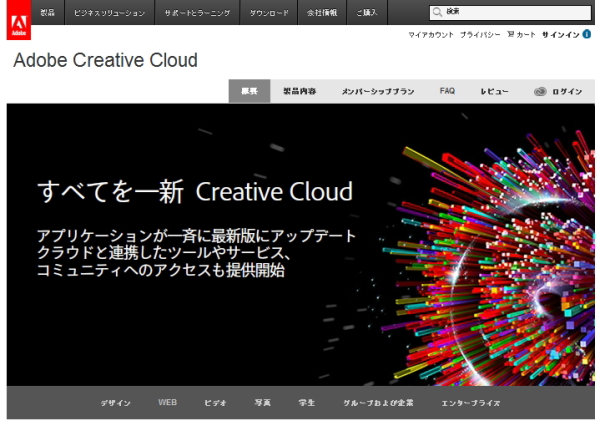The width and height of the screenshot is (600, 426).
Task: Open the ご購入 menu
Action: click(368, 13)
